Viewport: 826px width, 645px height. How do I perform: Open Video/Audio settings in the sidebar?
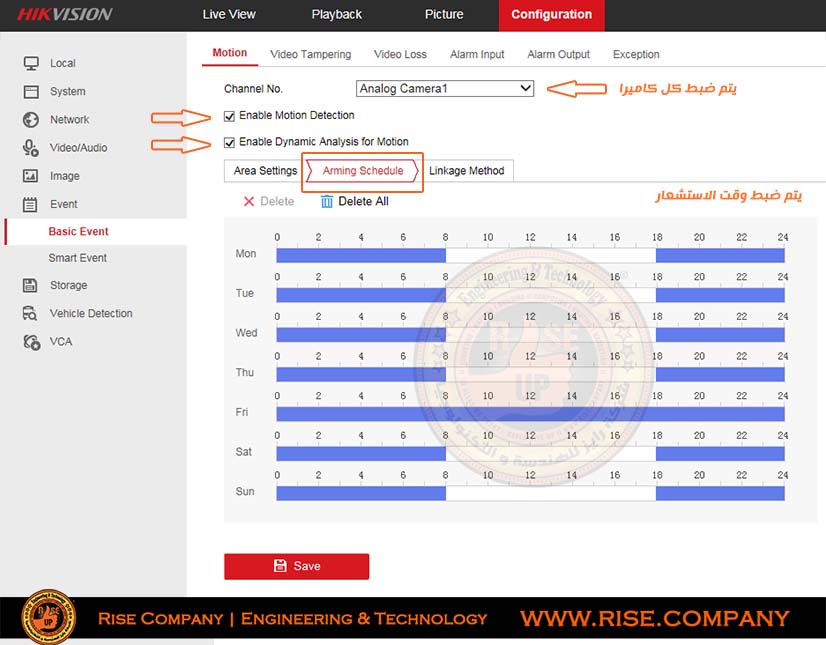point(78,148)
